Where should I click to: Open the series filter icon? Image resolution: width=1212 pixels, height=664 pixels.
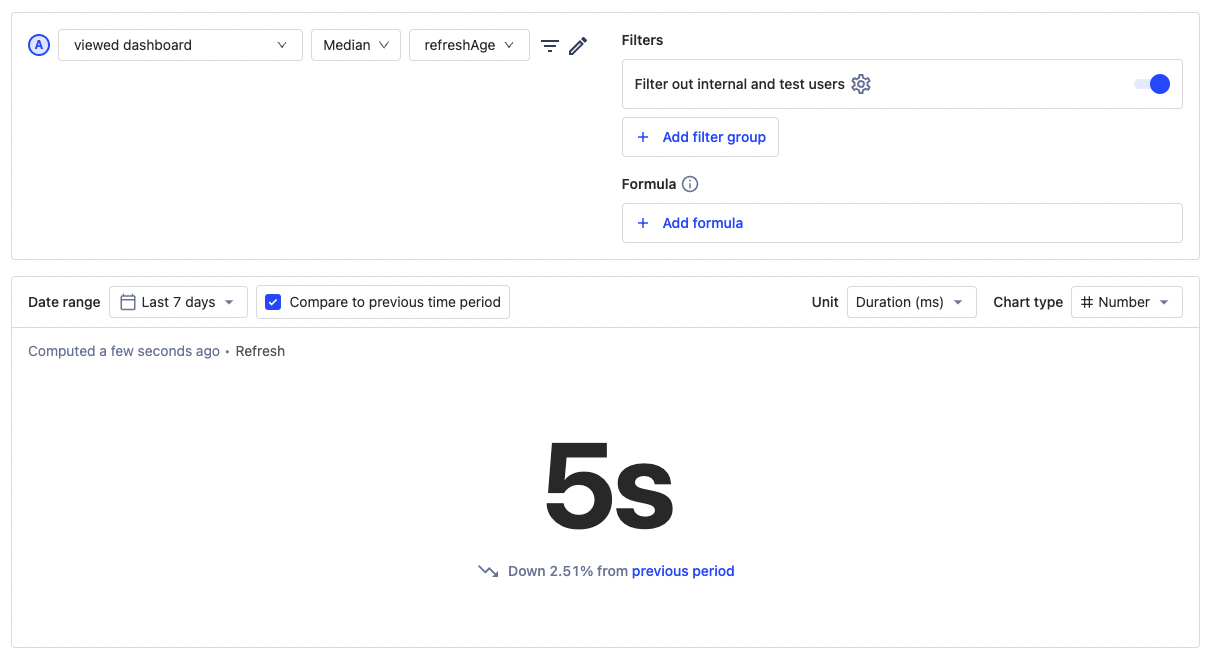pyautogui.click(x=549, y=44)
